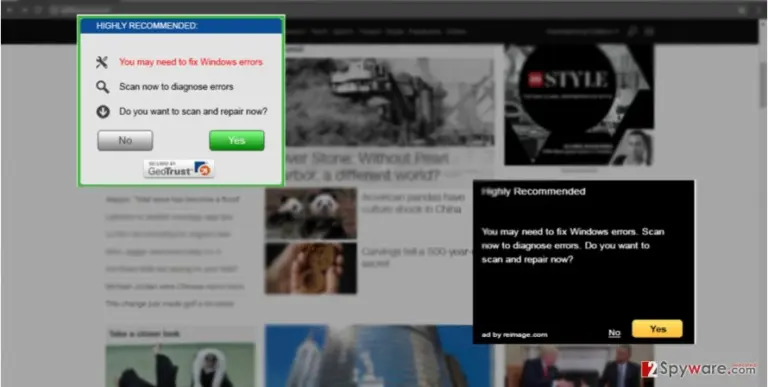Click the wrench and screwdriver tools icon

[102, 62]
